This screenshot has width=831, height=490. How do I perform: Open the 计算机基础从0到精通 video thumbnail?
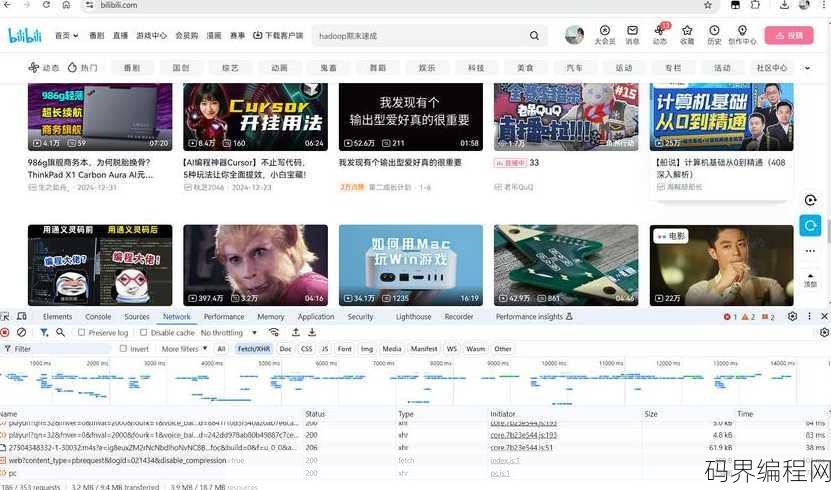click(721, 117)
